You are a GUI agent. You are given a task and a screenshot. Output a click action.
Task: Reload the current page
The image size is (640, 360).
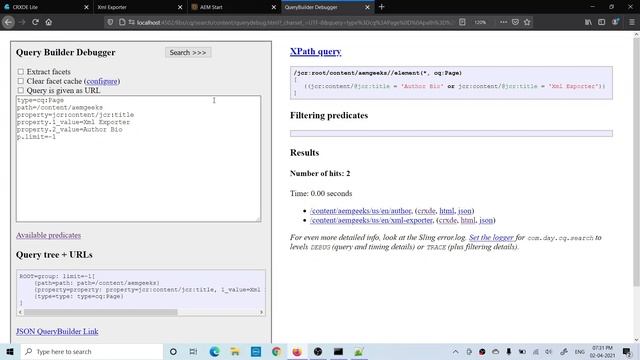35,22
